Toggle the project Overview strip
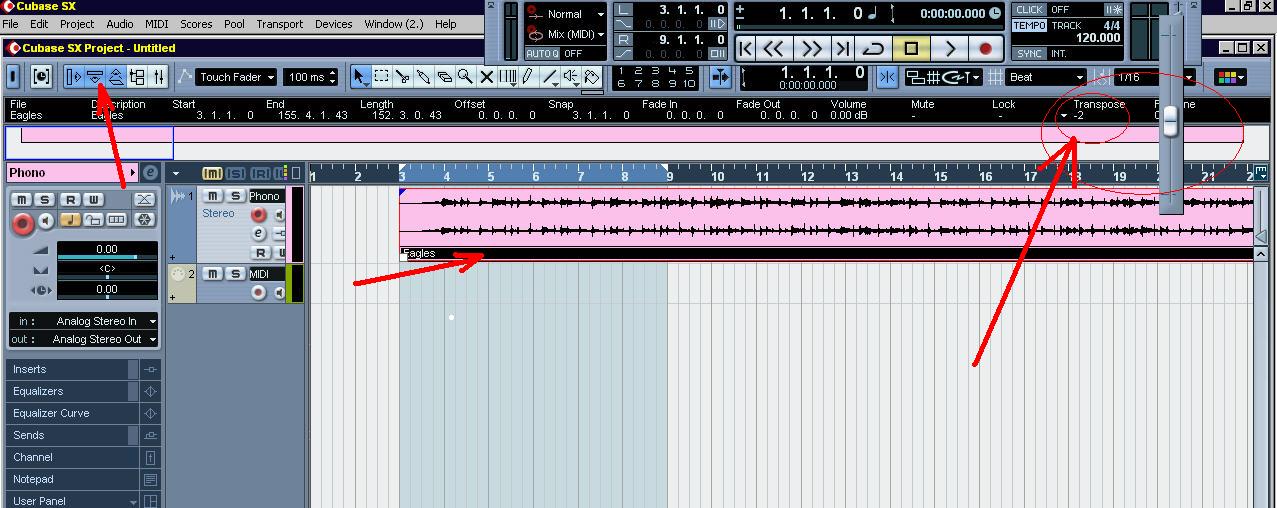The image size is (1277, 508). (x=116, y=77)
